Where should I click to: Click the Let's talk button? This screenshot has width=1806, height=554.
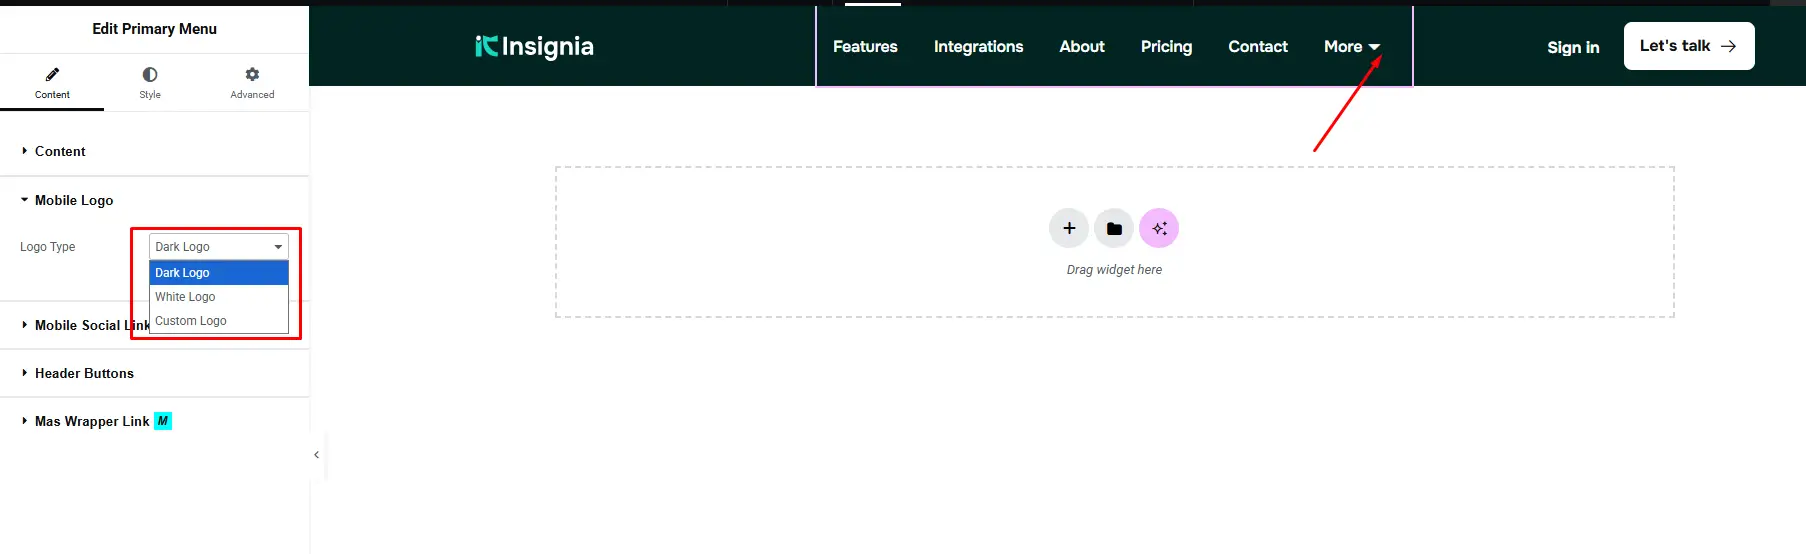coord(1689,46)
